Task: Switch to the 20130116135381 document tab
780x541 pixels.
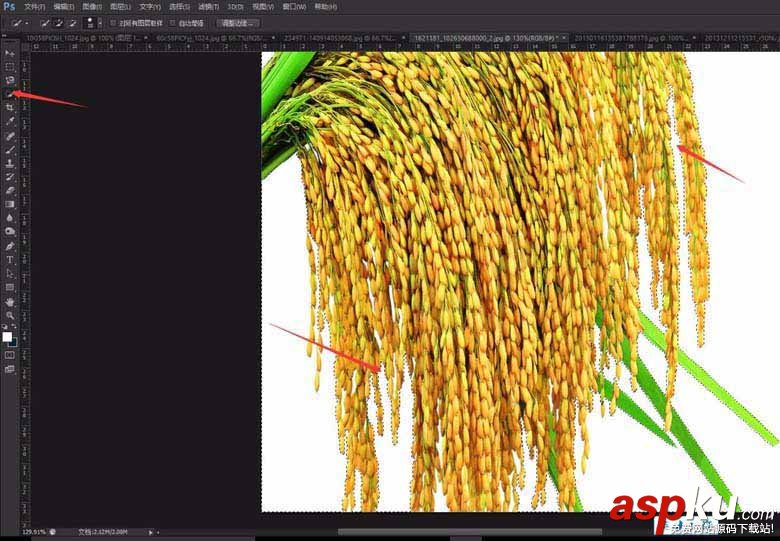Action: [x=630, y=38]
